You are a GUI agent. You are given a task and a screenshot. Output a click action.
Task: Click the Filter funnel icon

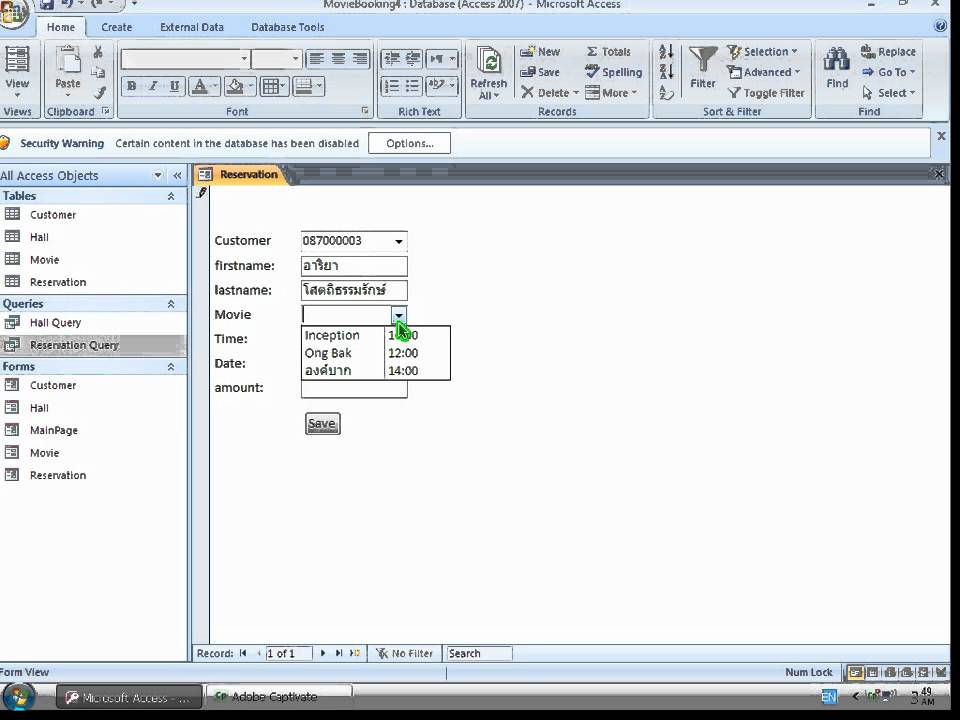[702, 59]
